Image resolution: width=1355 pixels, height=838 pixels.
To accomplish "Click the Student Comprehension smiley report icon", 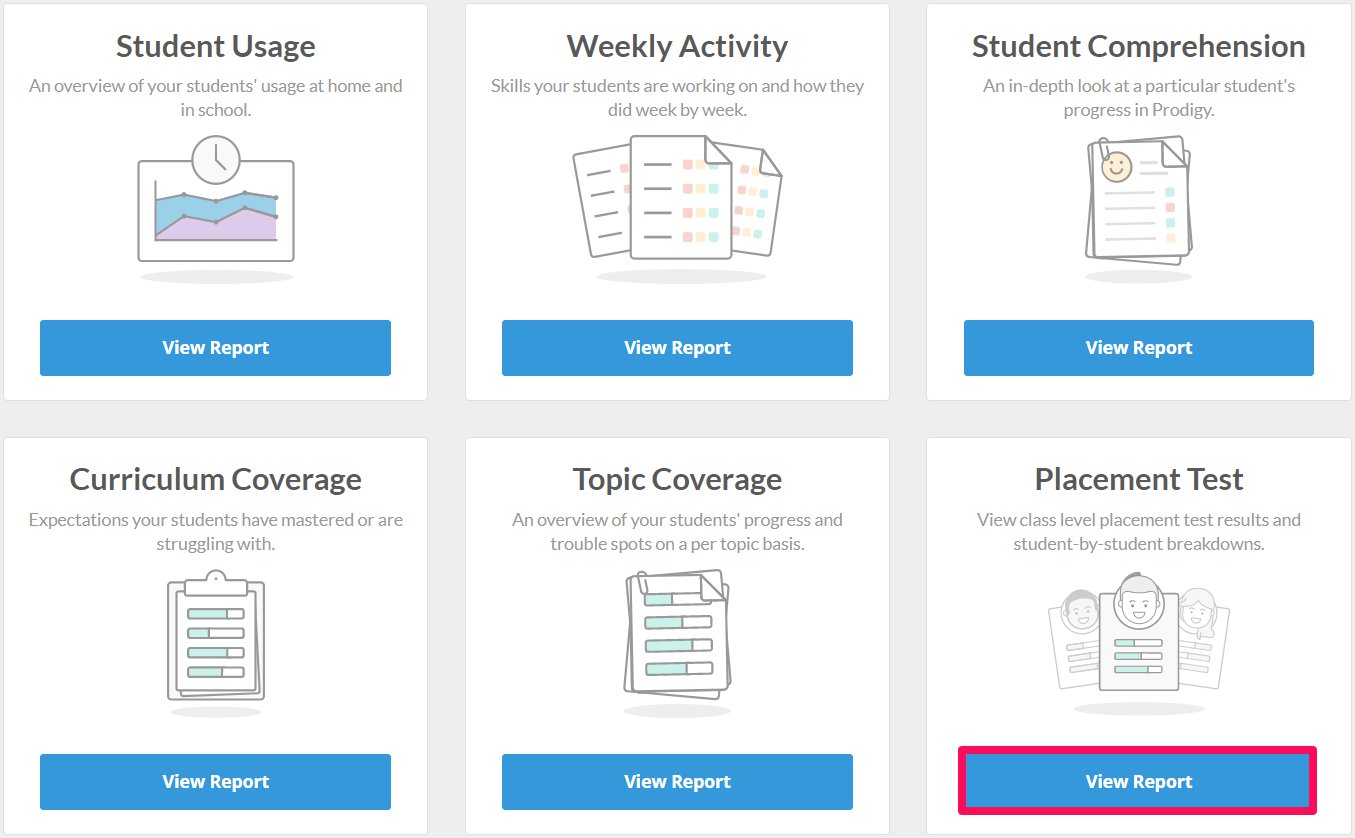I will click(1138, 208).
